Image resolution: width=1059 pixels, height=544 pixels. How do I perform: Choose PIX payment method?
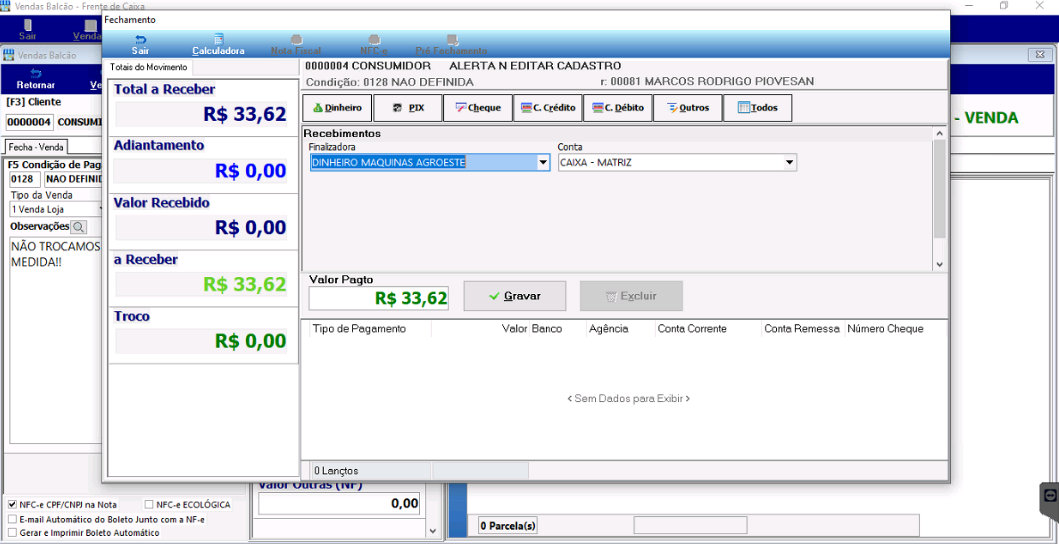(408, 108)
